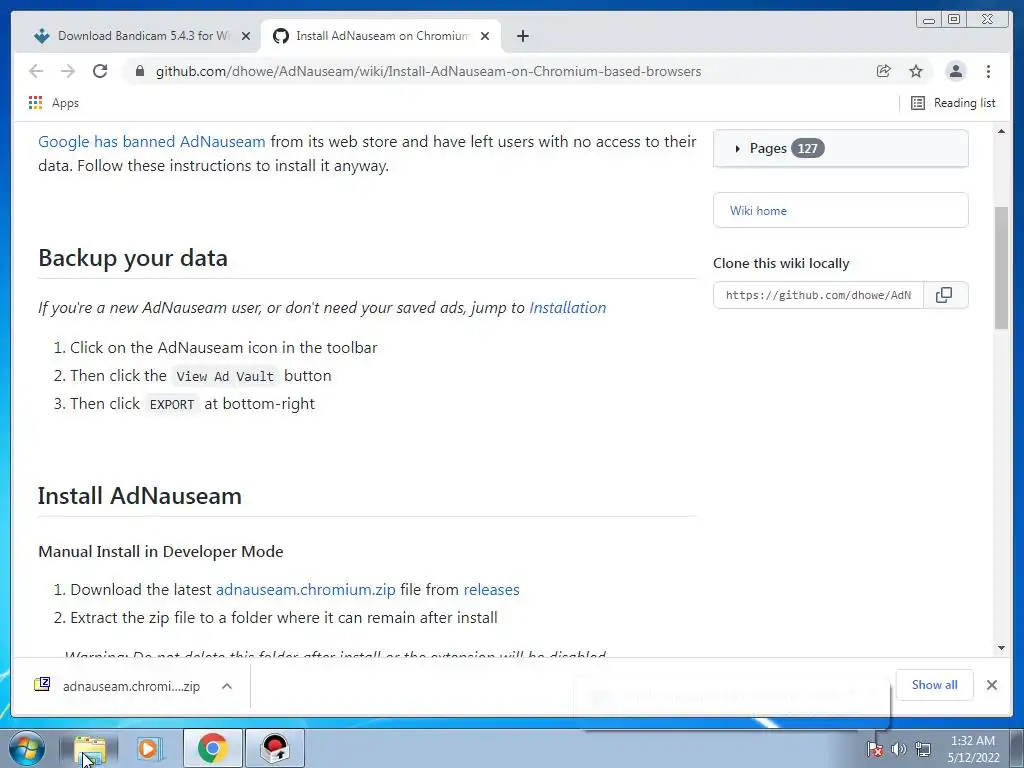1024x768 pixels.
Task: Click the scrollbar down arrow
Action: click(1001, 648)
